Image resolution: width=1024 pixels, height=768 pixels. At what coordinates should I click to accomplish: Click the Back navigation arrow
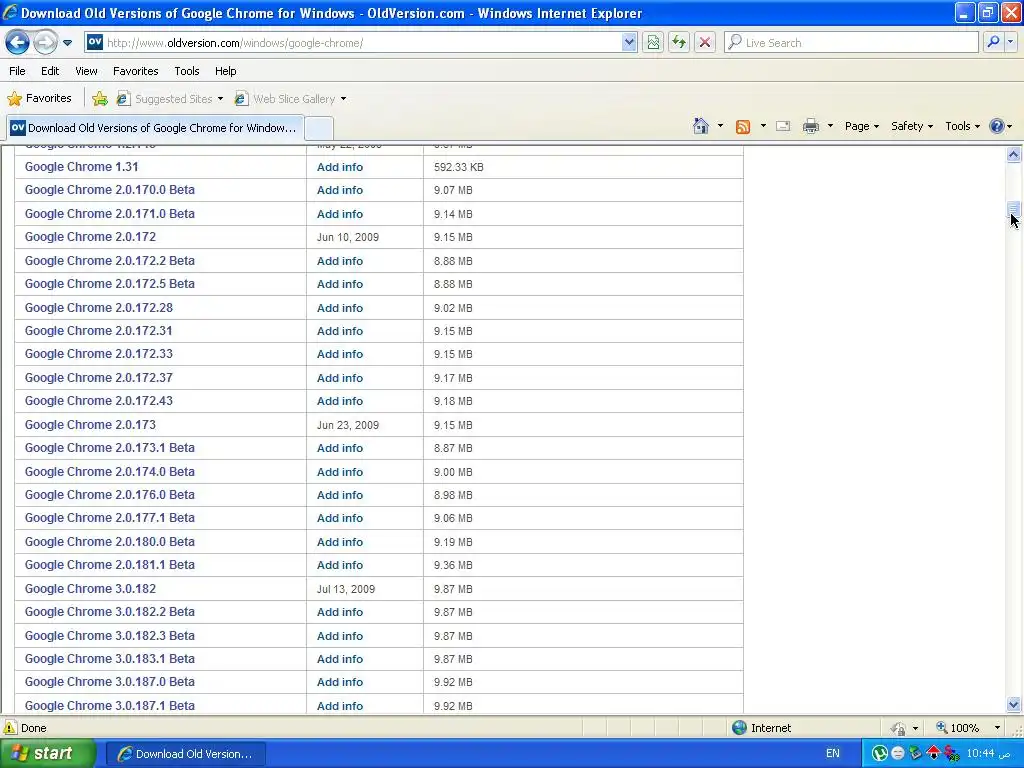[18, 42]
